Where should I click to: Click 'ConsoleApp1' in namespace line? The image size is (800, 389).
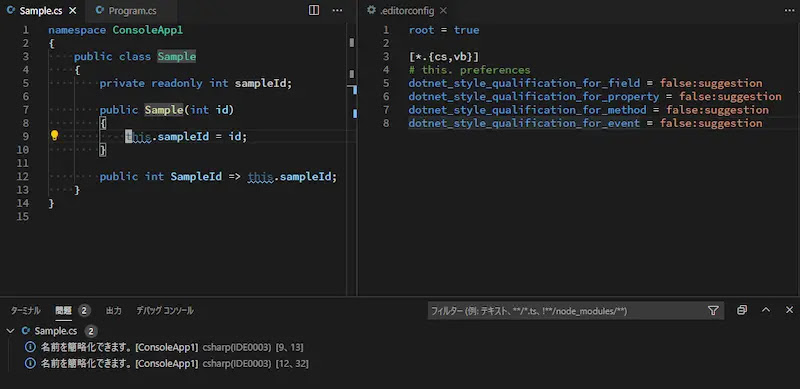click(x=147, y=30)
